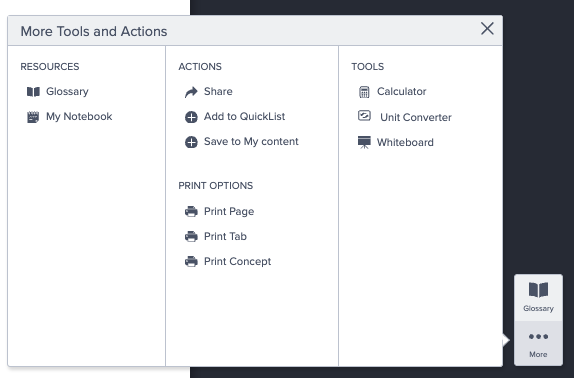Click the Whiteboard presentation icon
Viewport: 574px width, 378px height.
click(364, 142)
